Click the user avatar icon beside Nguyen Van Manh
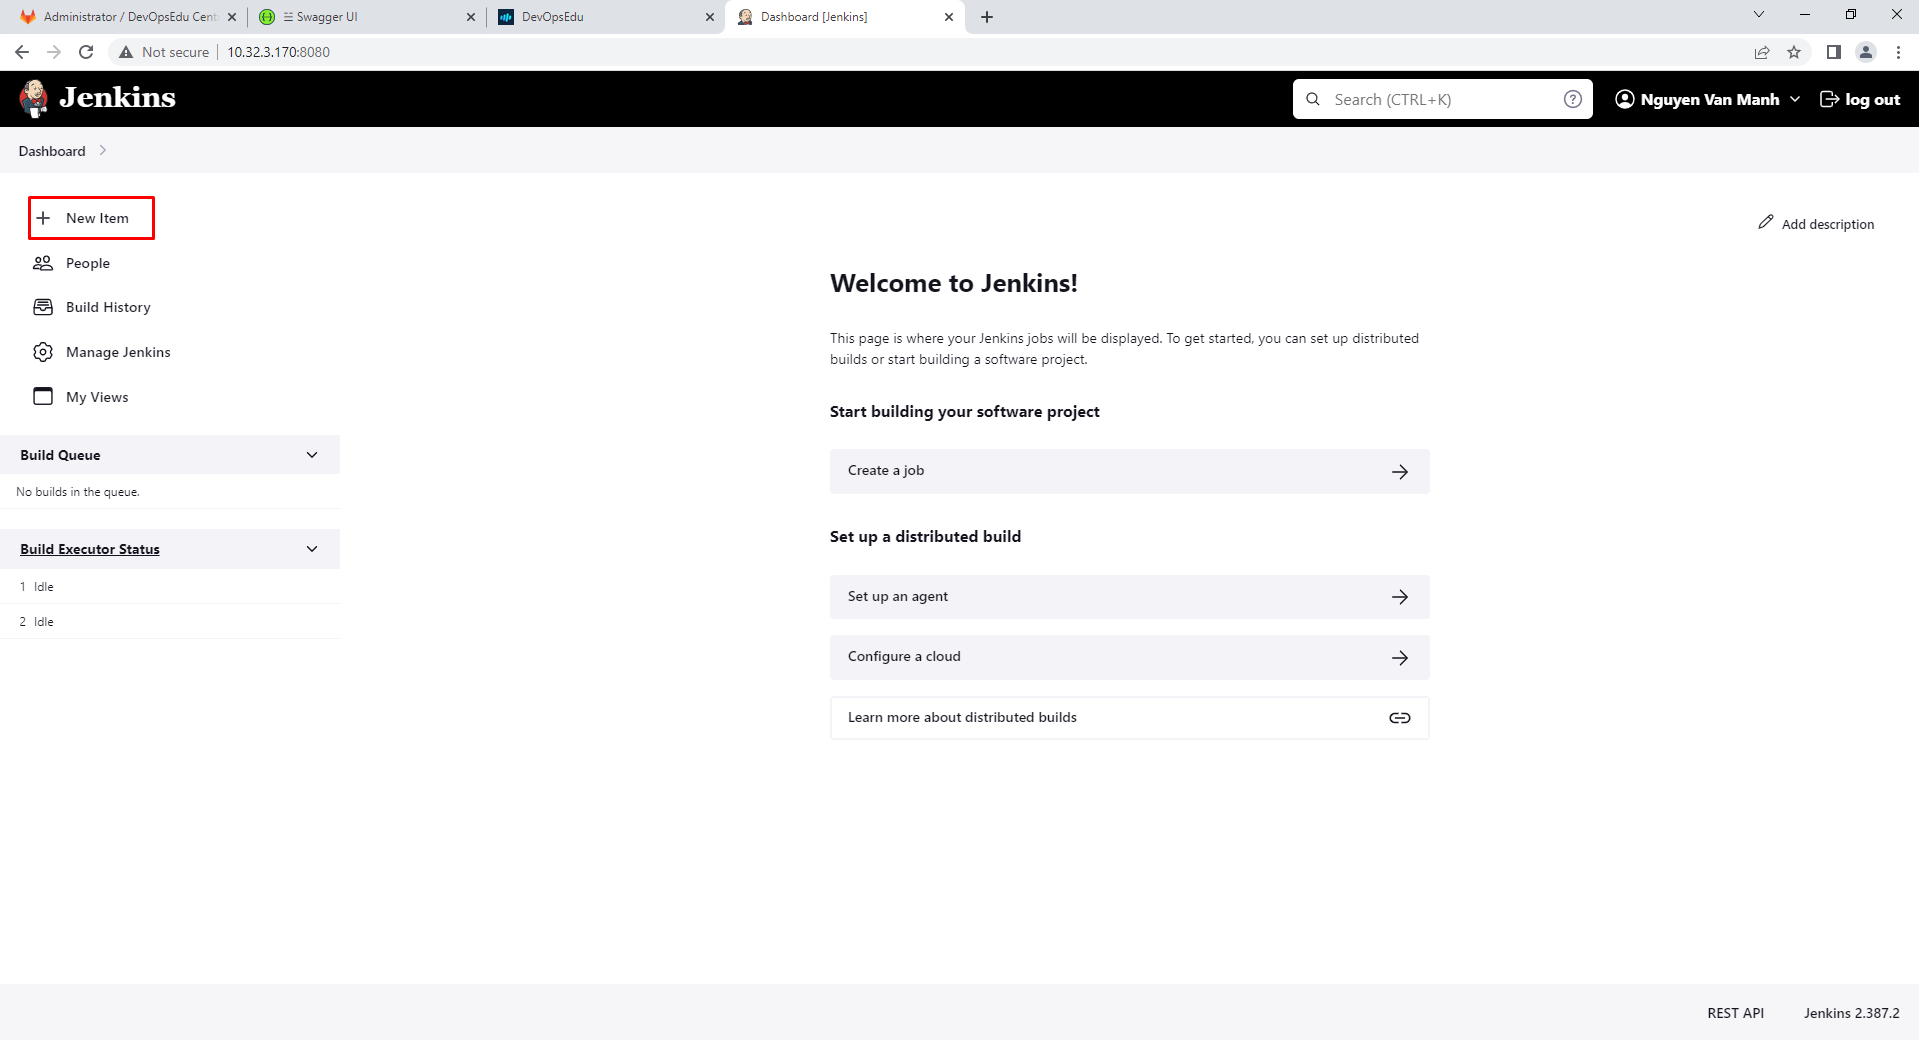1919x1040 pixels. click(1625, 99)
